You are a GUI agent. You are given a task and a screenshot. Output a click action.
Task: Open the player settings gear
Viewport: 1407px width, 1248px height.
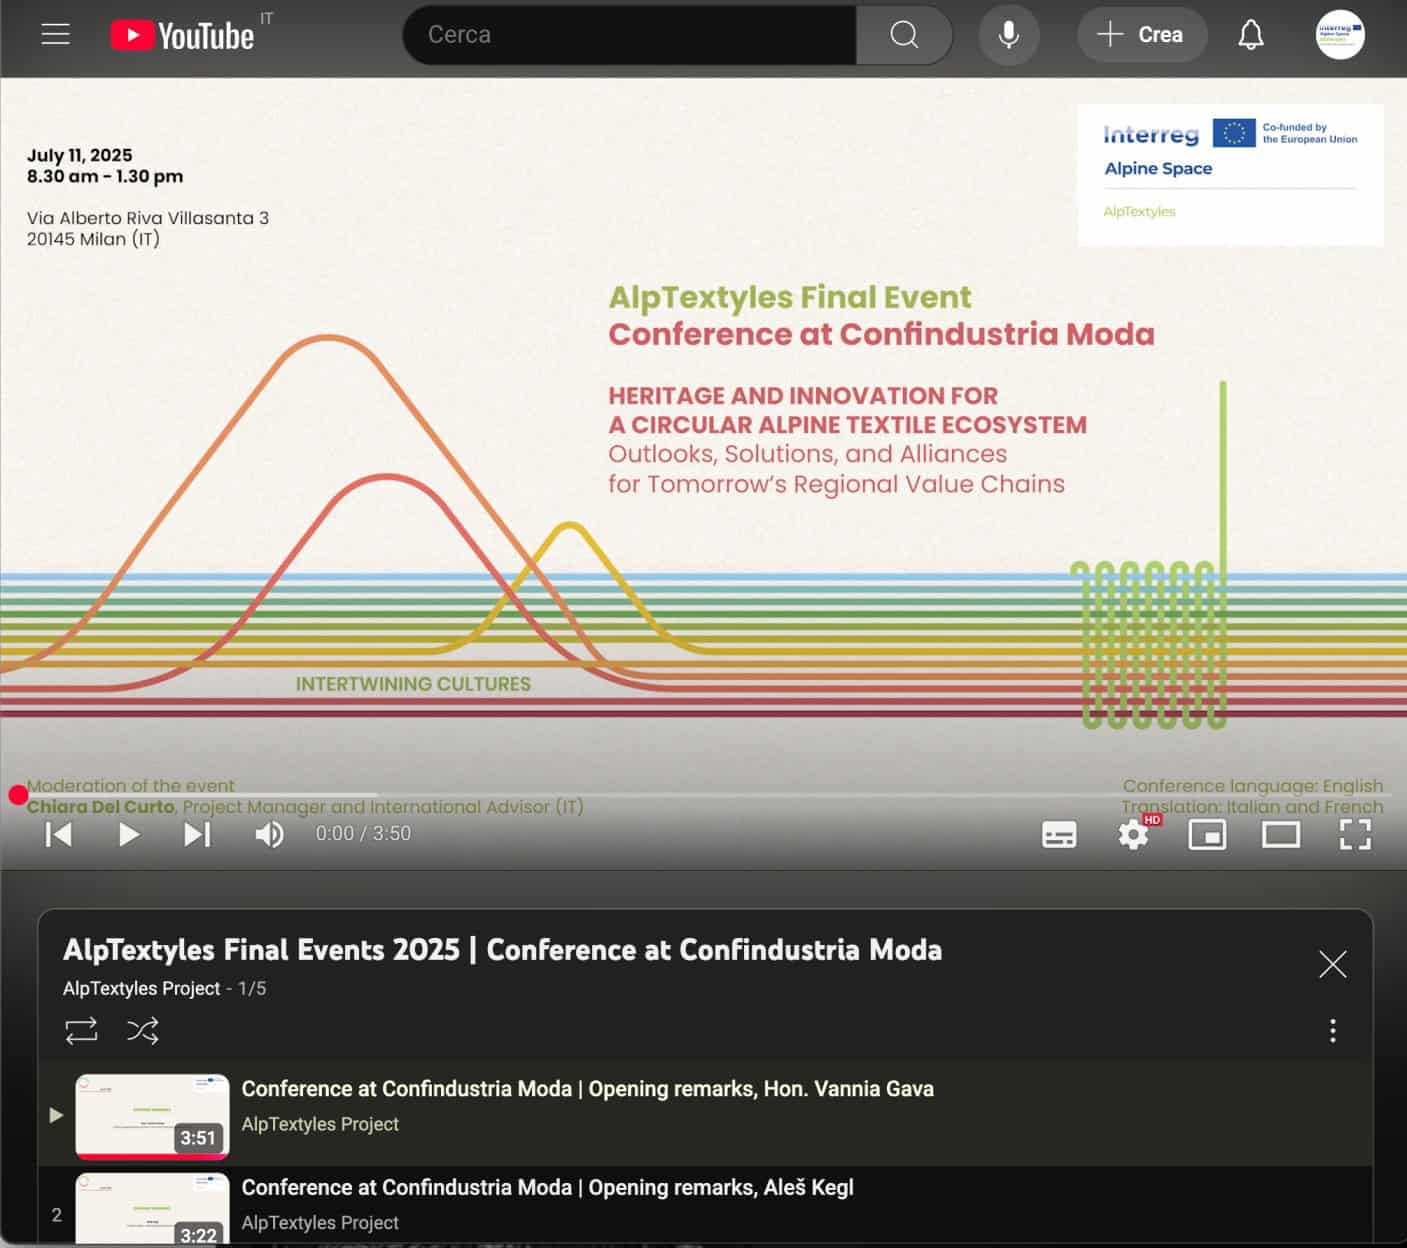coord(1133,834)
